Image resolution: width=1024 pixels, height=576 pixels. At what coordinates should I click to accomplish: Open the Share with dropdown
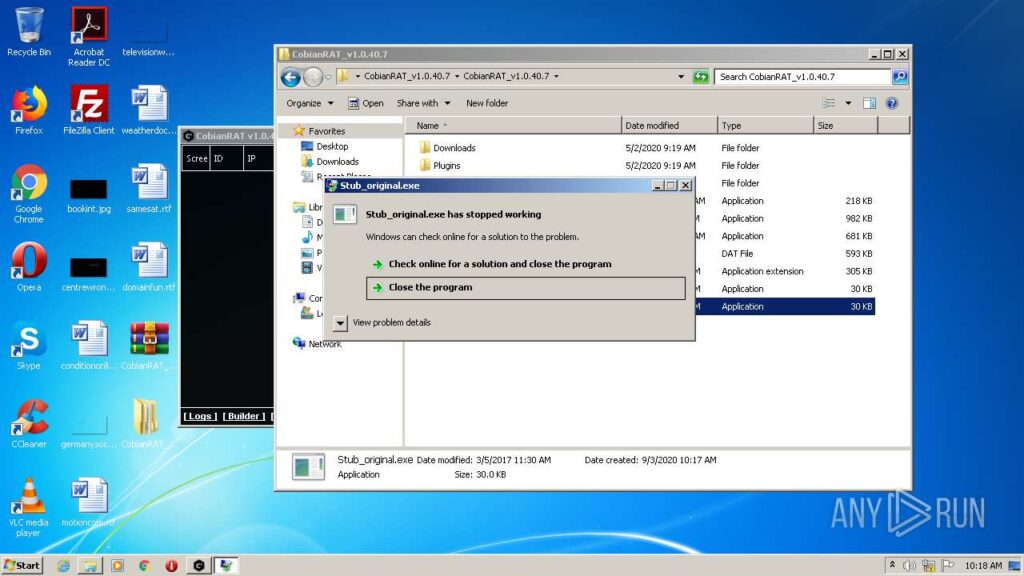[423, 103]
